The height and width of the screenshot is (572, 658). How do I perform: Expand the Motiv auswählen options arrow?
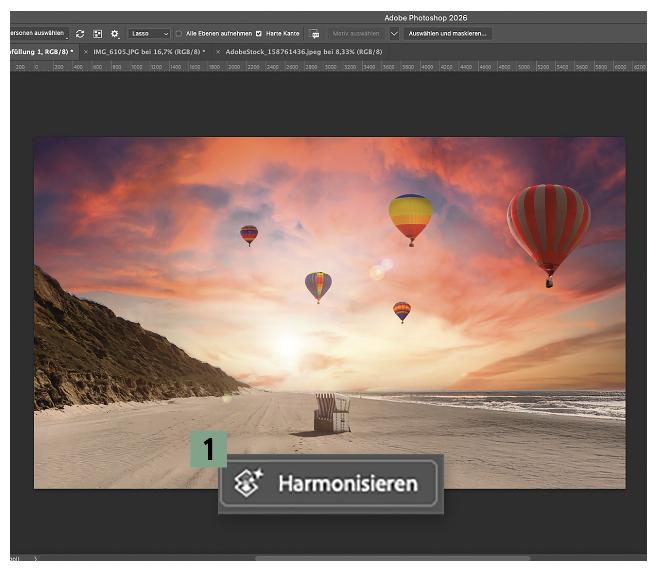click(x=394, y=34)
